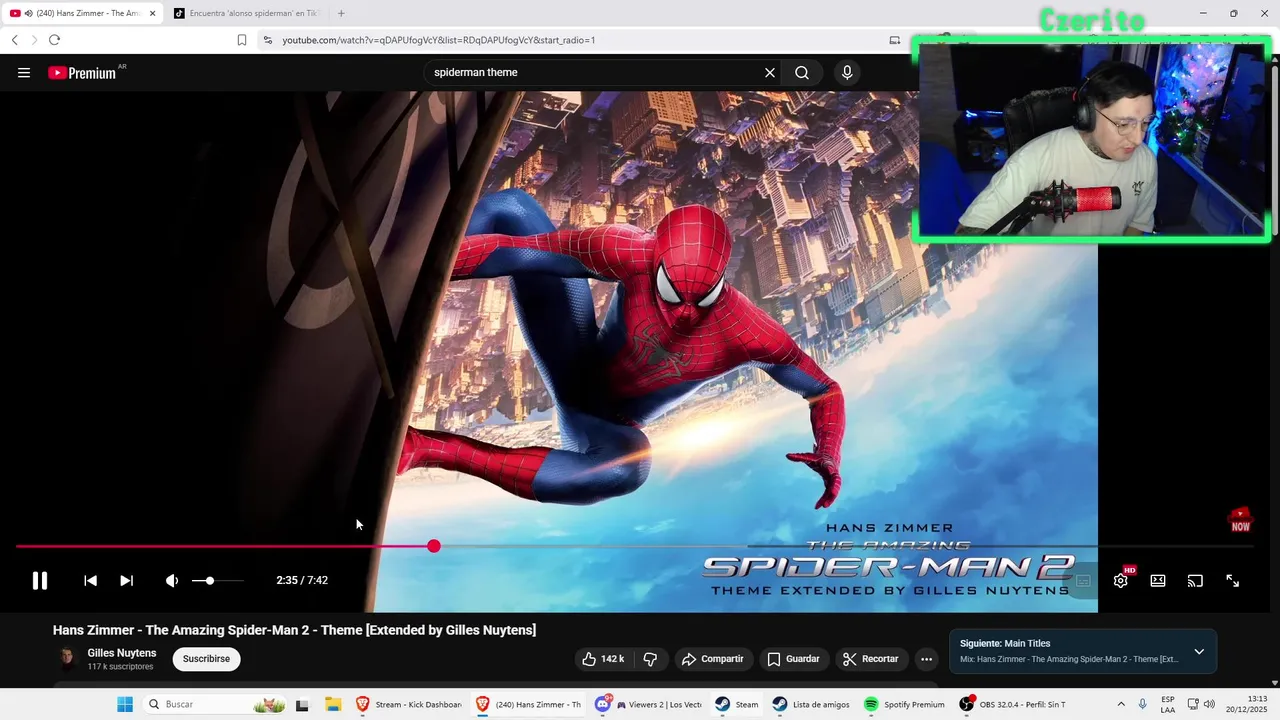
Task: Pause the video playback
Action: tap(40, 581)
